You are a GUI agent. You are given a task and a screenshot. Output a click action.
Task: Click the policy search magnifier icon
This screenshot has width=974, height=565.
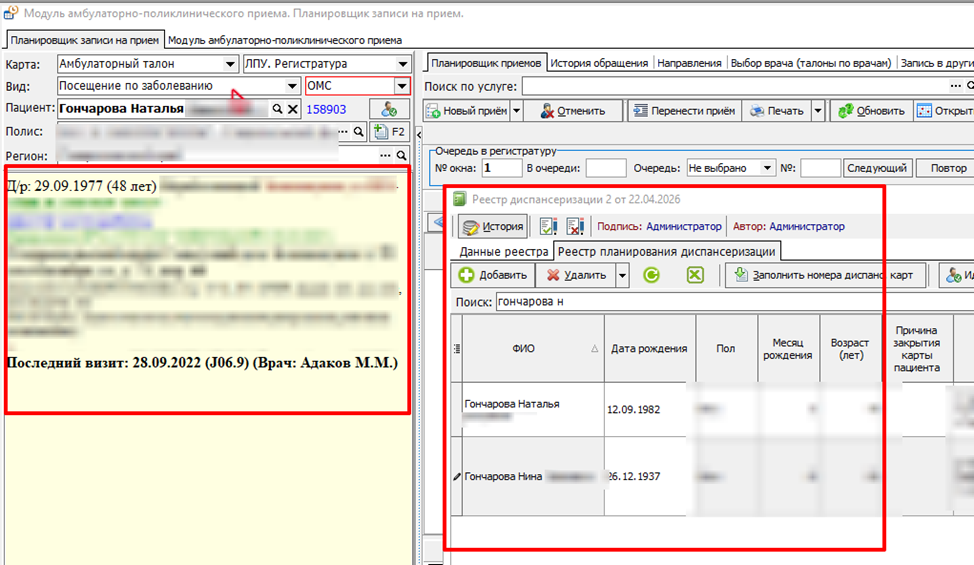(358, 132)
